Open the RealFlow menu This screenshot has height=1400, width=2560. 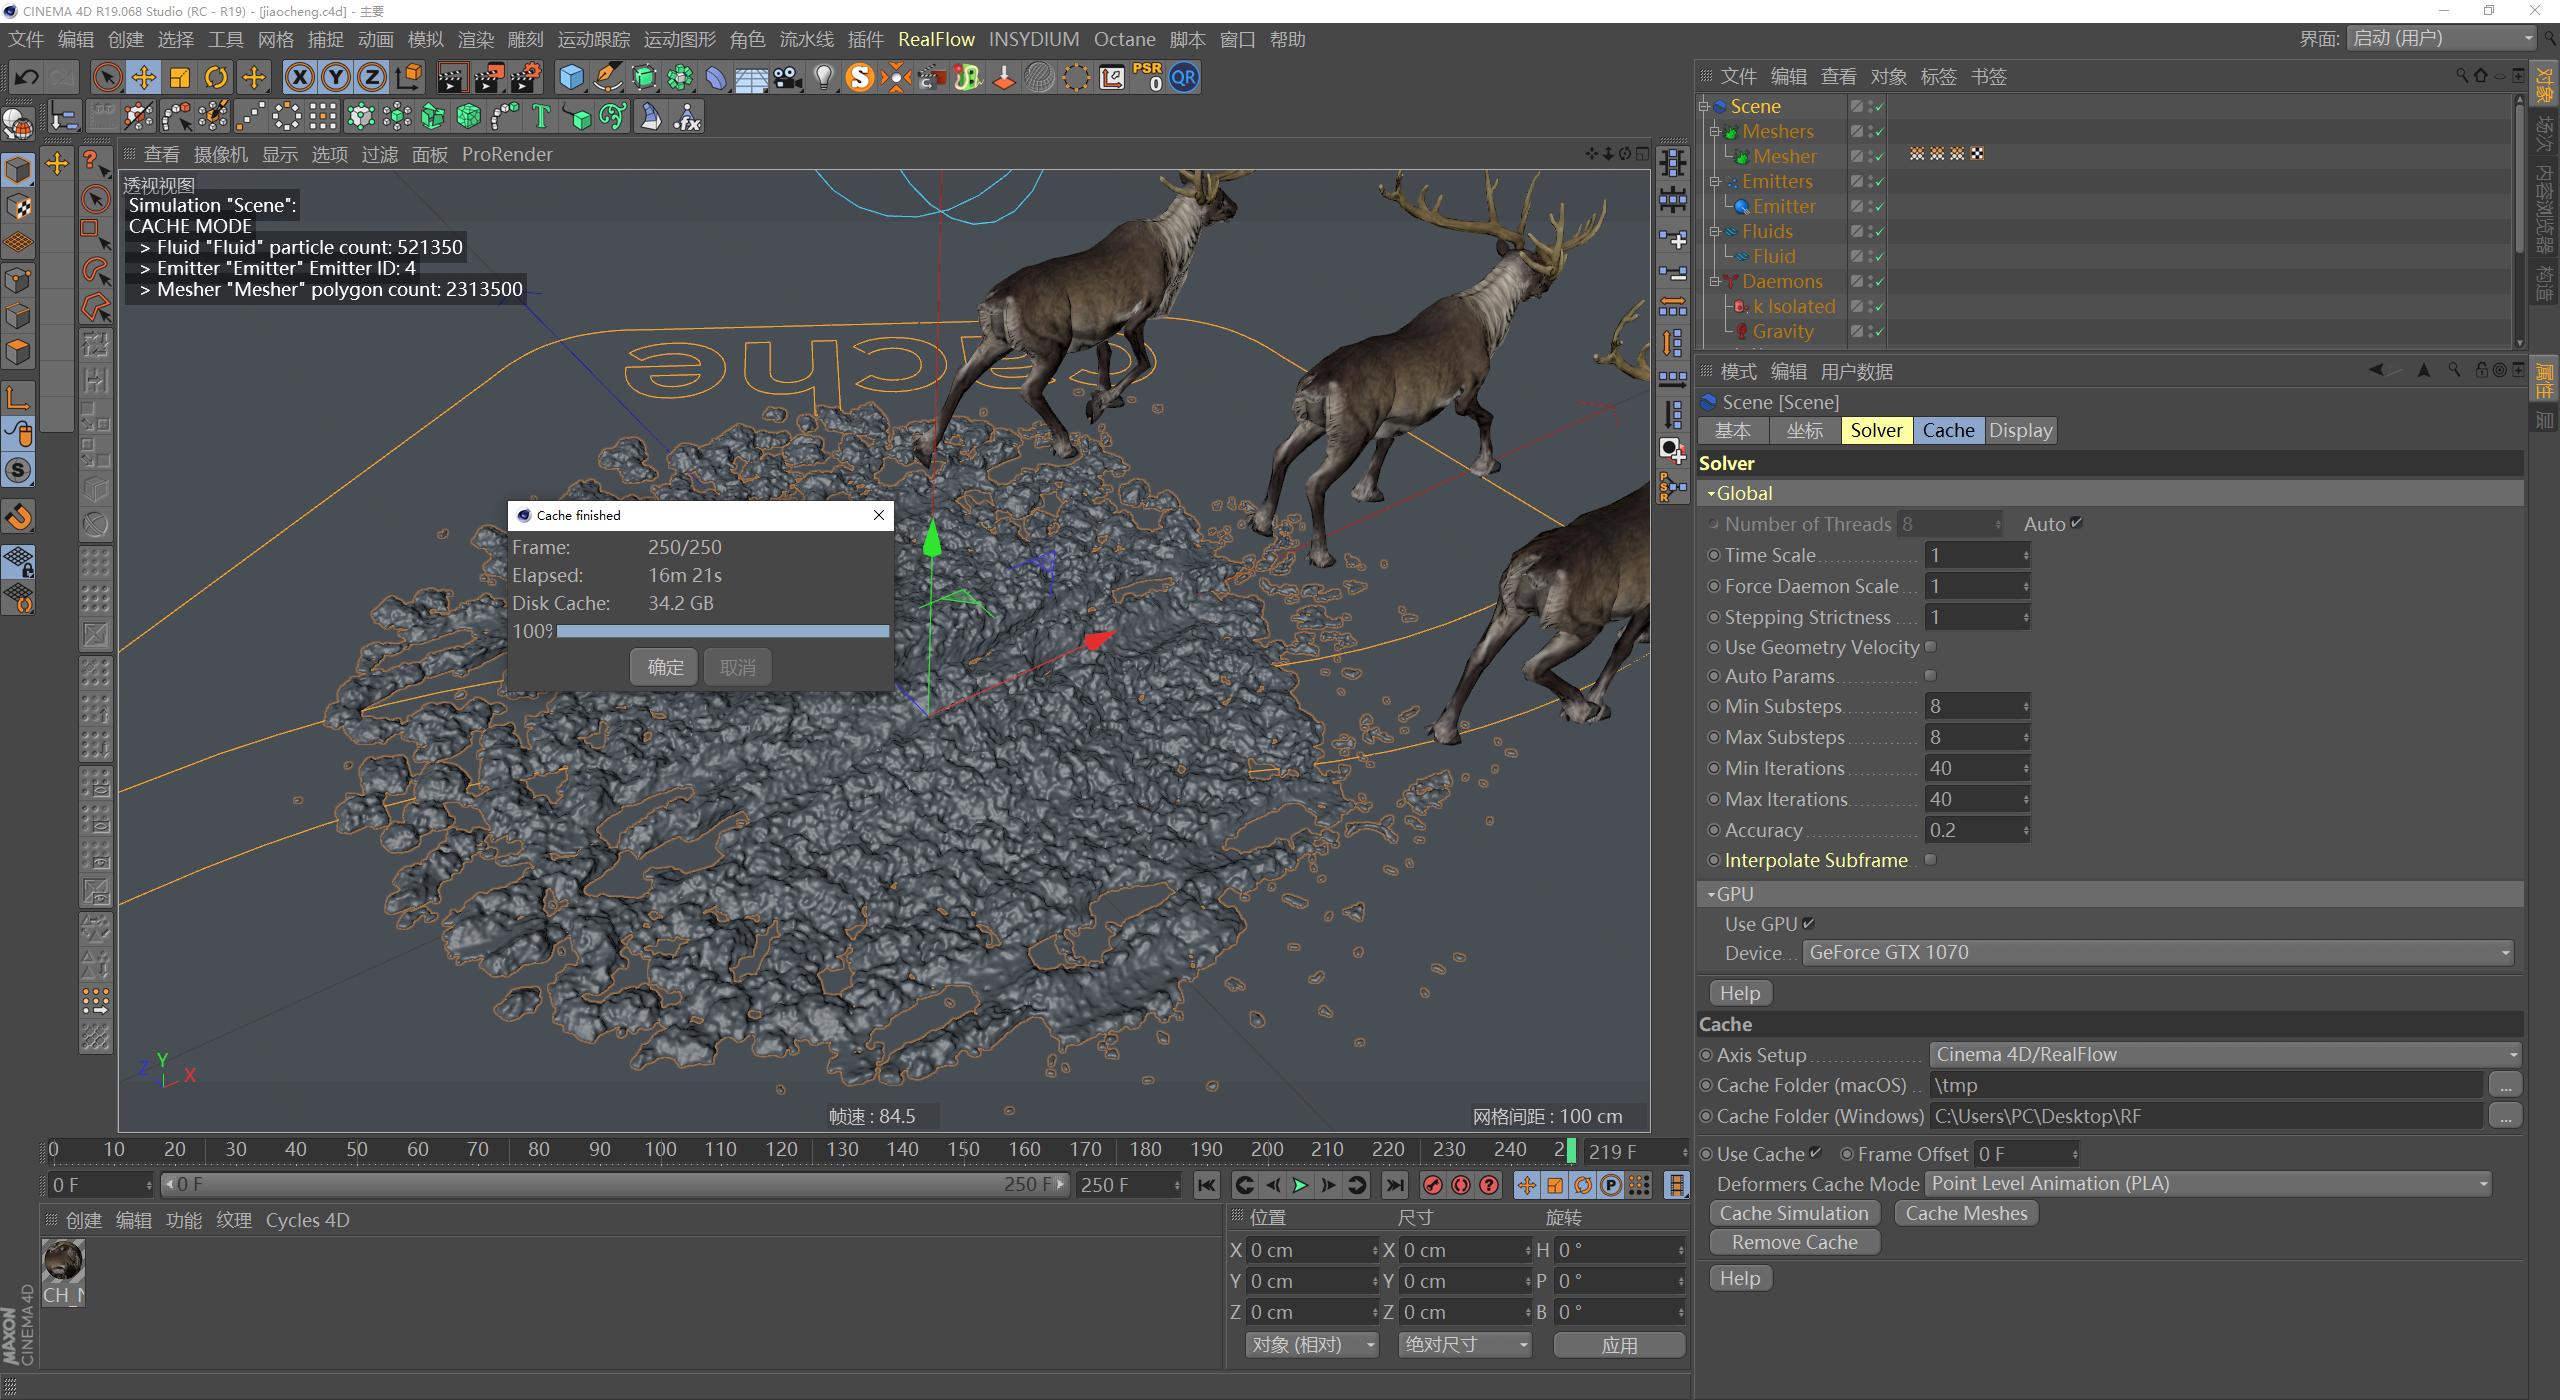coord(936,39)
